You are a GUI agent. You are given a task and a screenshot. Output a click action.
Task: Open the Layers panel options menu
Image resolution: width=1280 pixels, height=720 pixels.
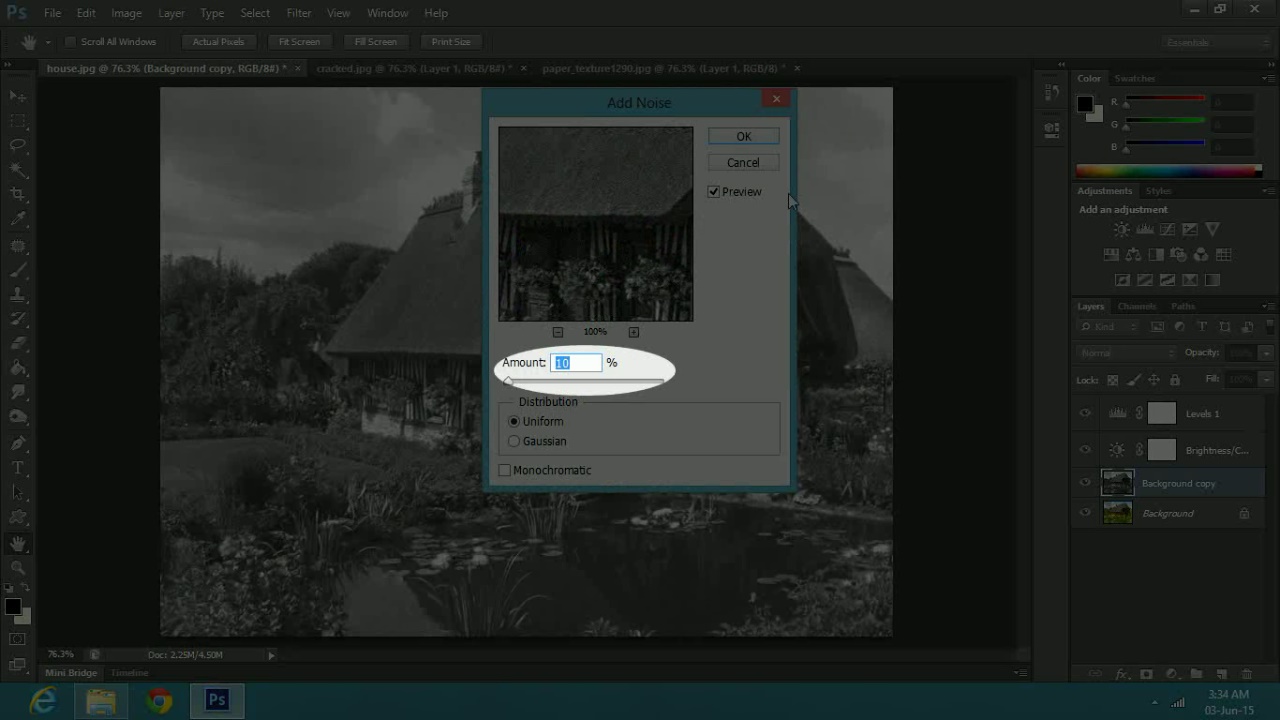(x=1267, y=307)
